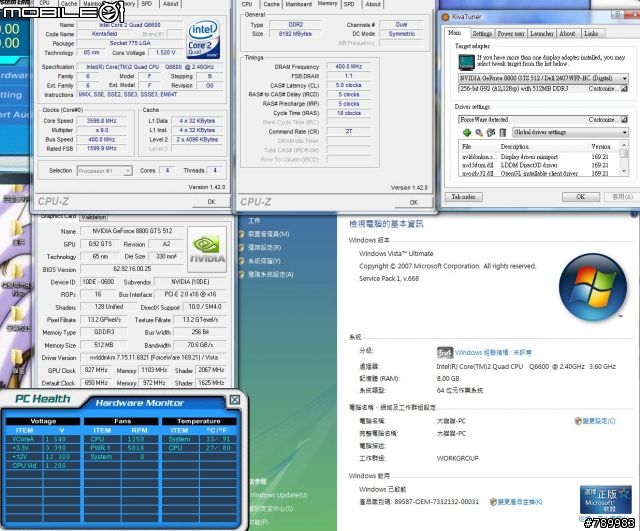The width and height of the screenshot is (640, 531).
Task: Click shield icon beside Remote settings (R) link
Action: (x=242, y=247)
